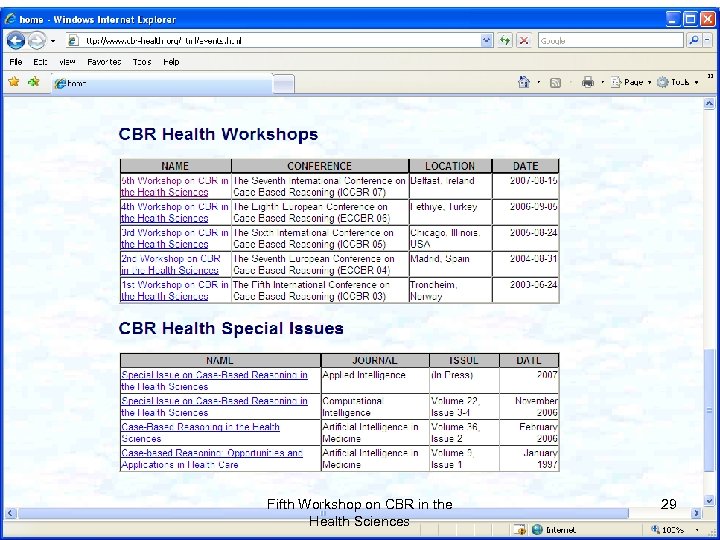Click the Fethiye, Turkey location cell
720x540 pixels.
point(450,212)
